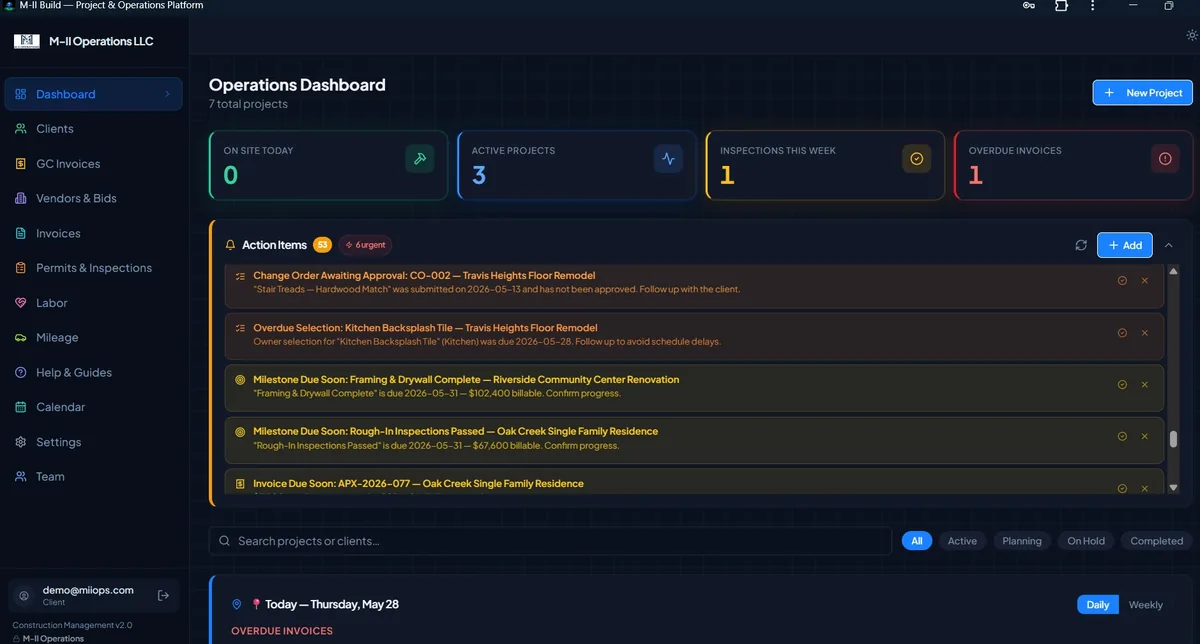Click the Invoices document icon in sidebar
Viewport: 1200px width, 644px height.
coord(20,233)
